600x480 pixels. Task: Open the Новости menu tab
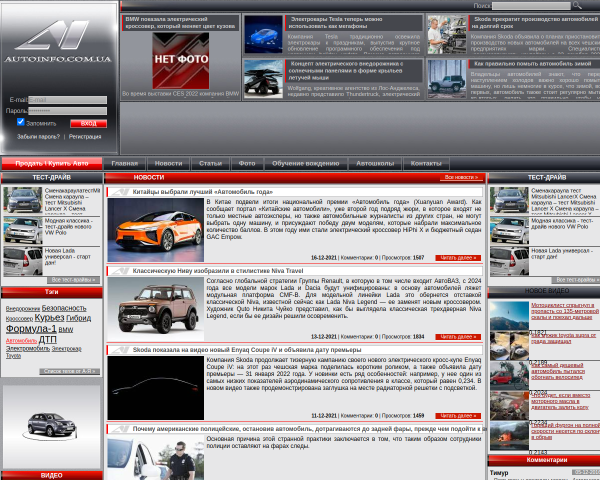point(168,163)
